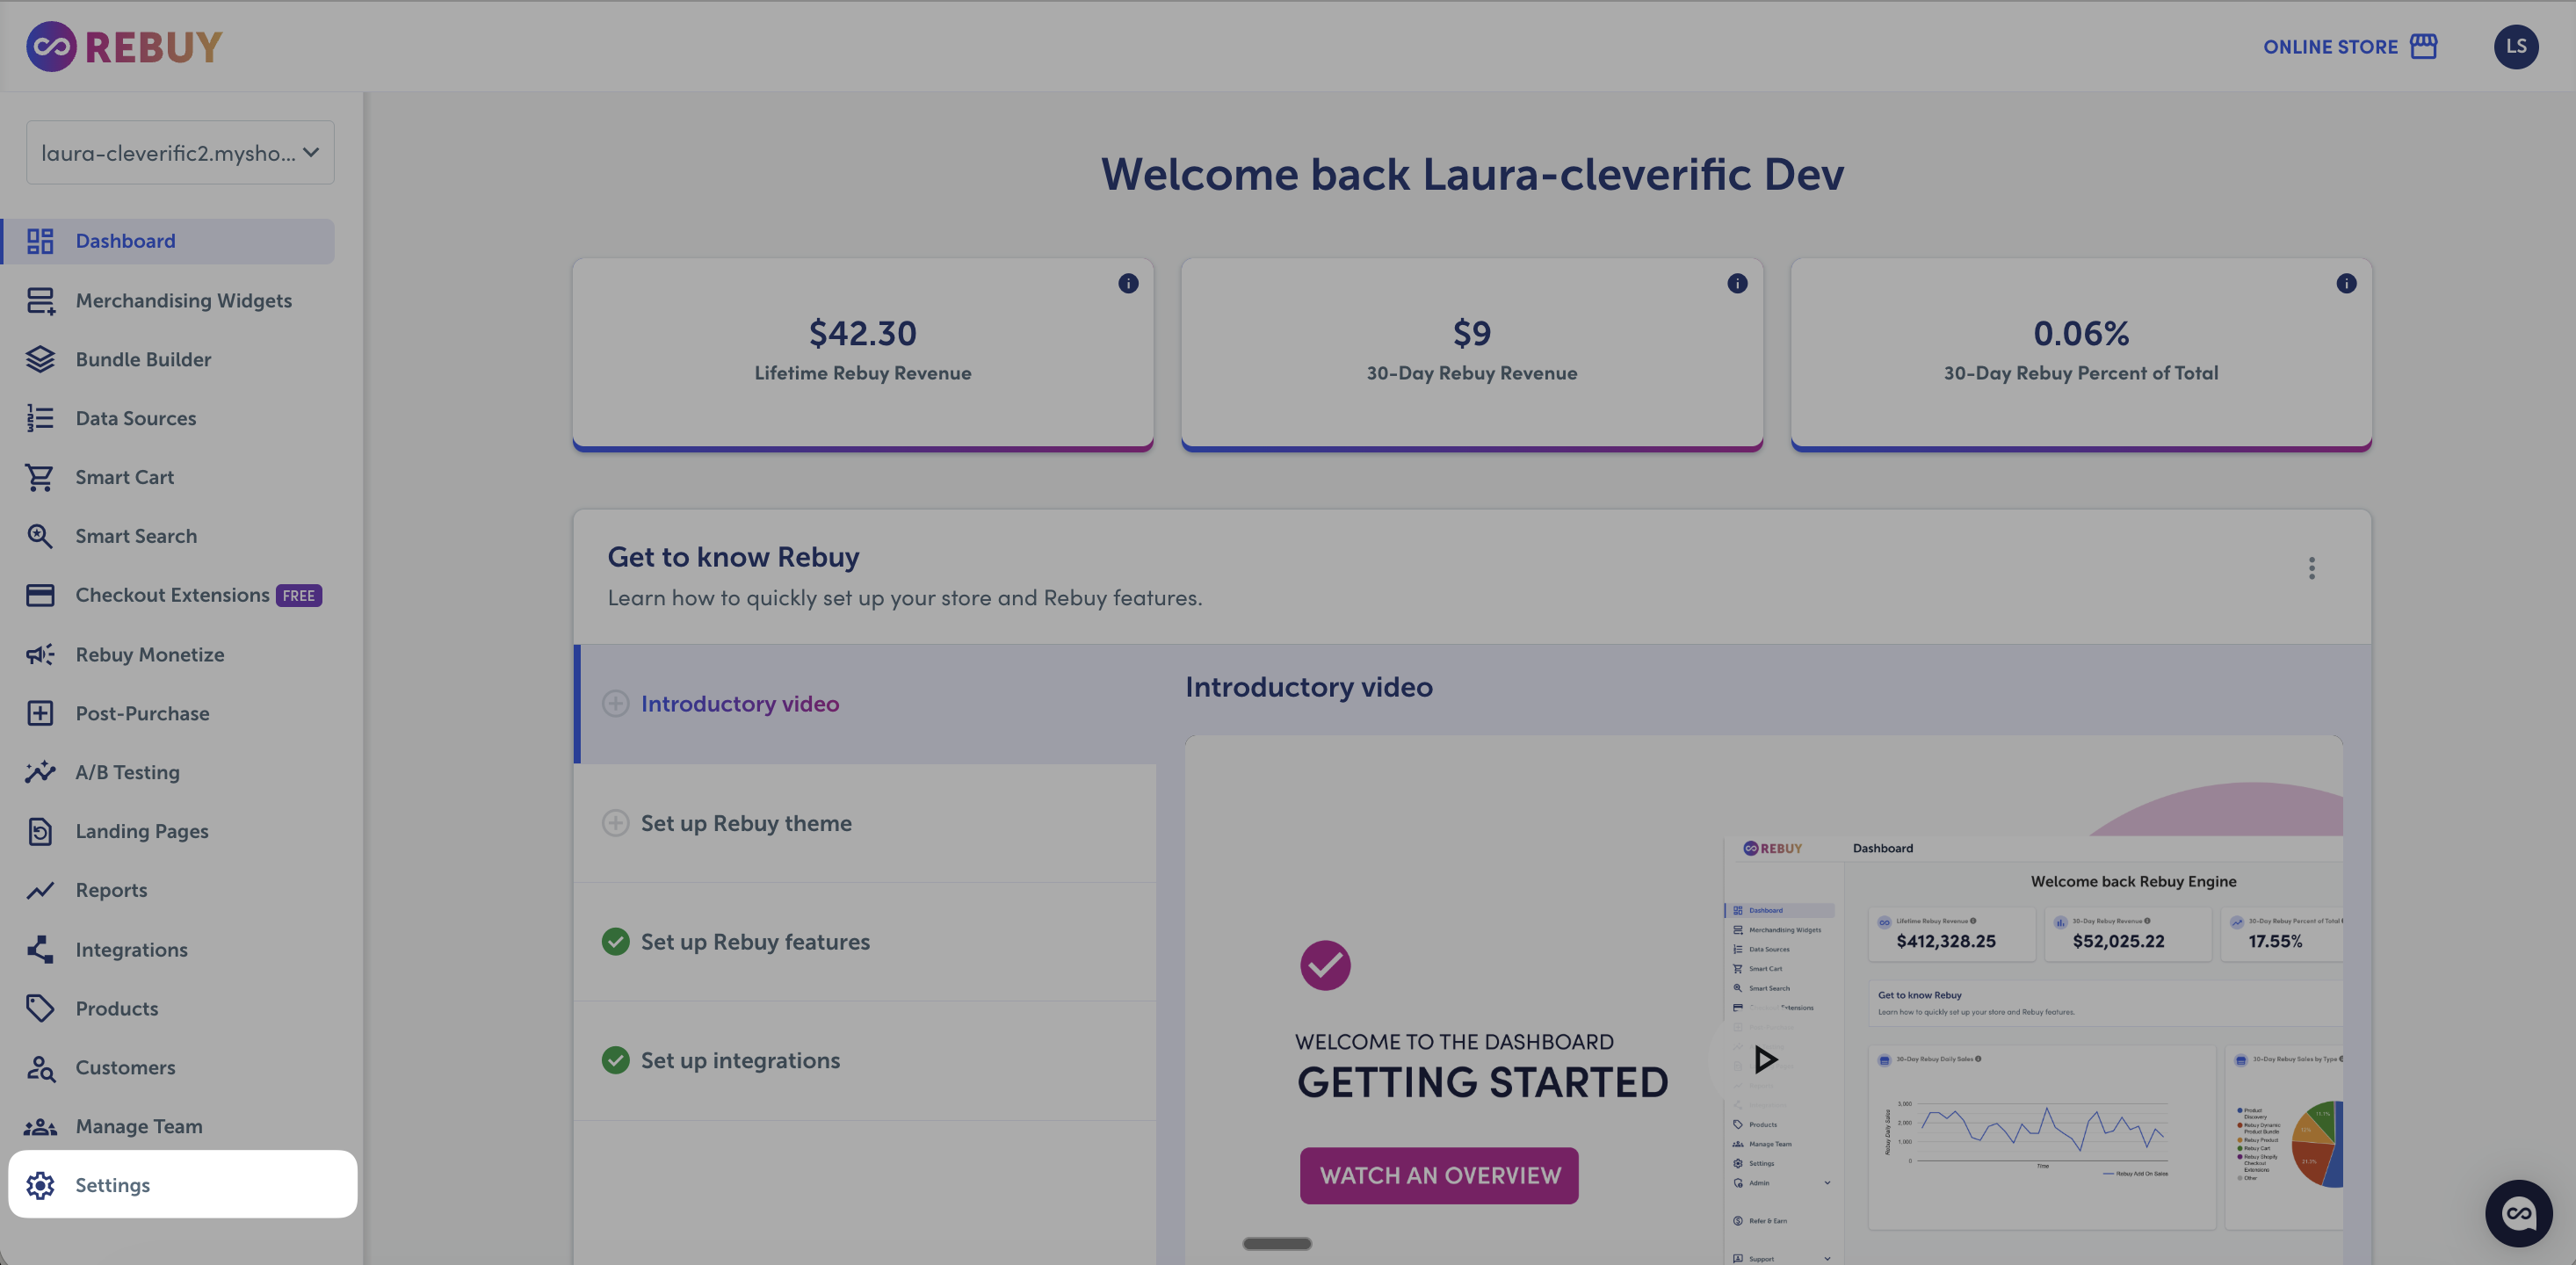Click info icon on 30-Day Rebuy Revenue

pyautogui.click(x=1737, y=284)
